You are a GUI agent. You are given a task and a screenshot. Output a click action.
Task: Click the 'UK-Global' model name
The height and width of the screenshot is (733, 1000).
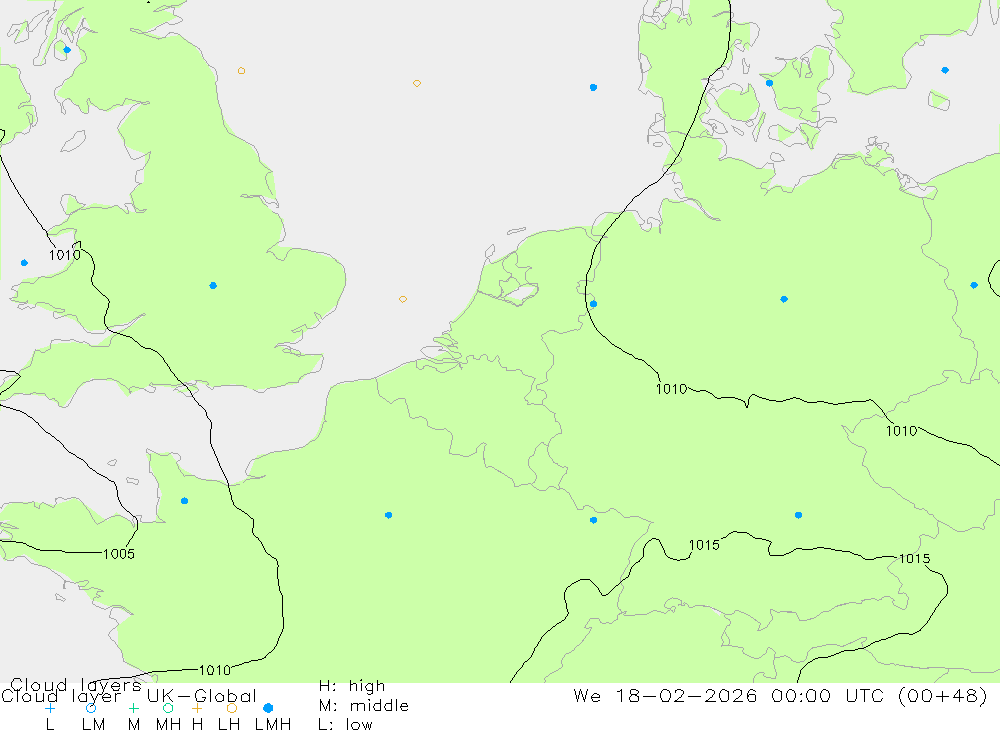click(202, 696)
